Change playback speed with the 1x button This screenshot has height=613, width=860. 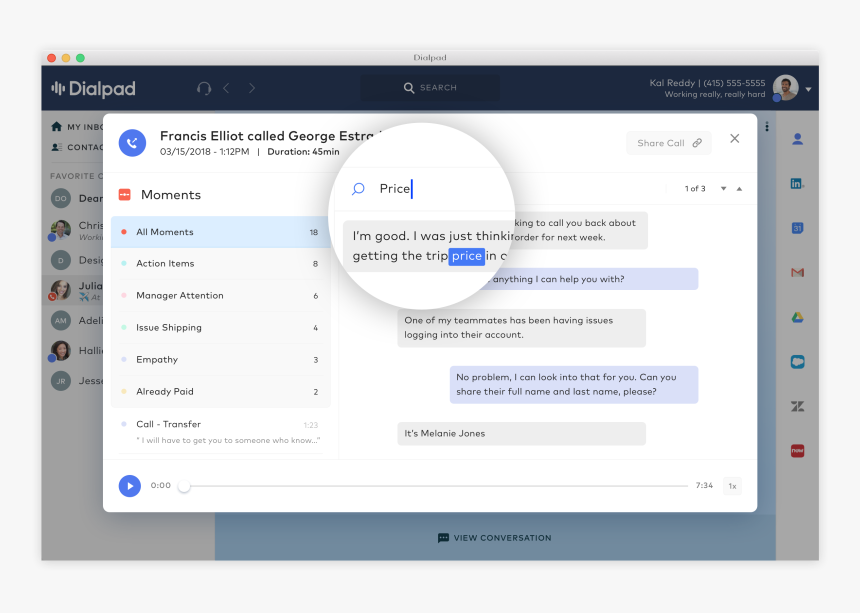click(x=732, y=486)
